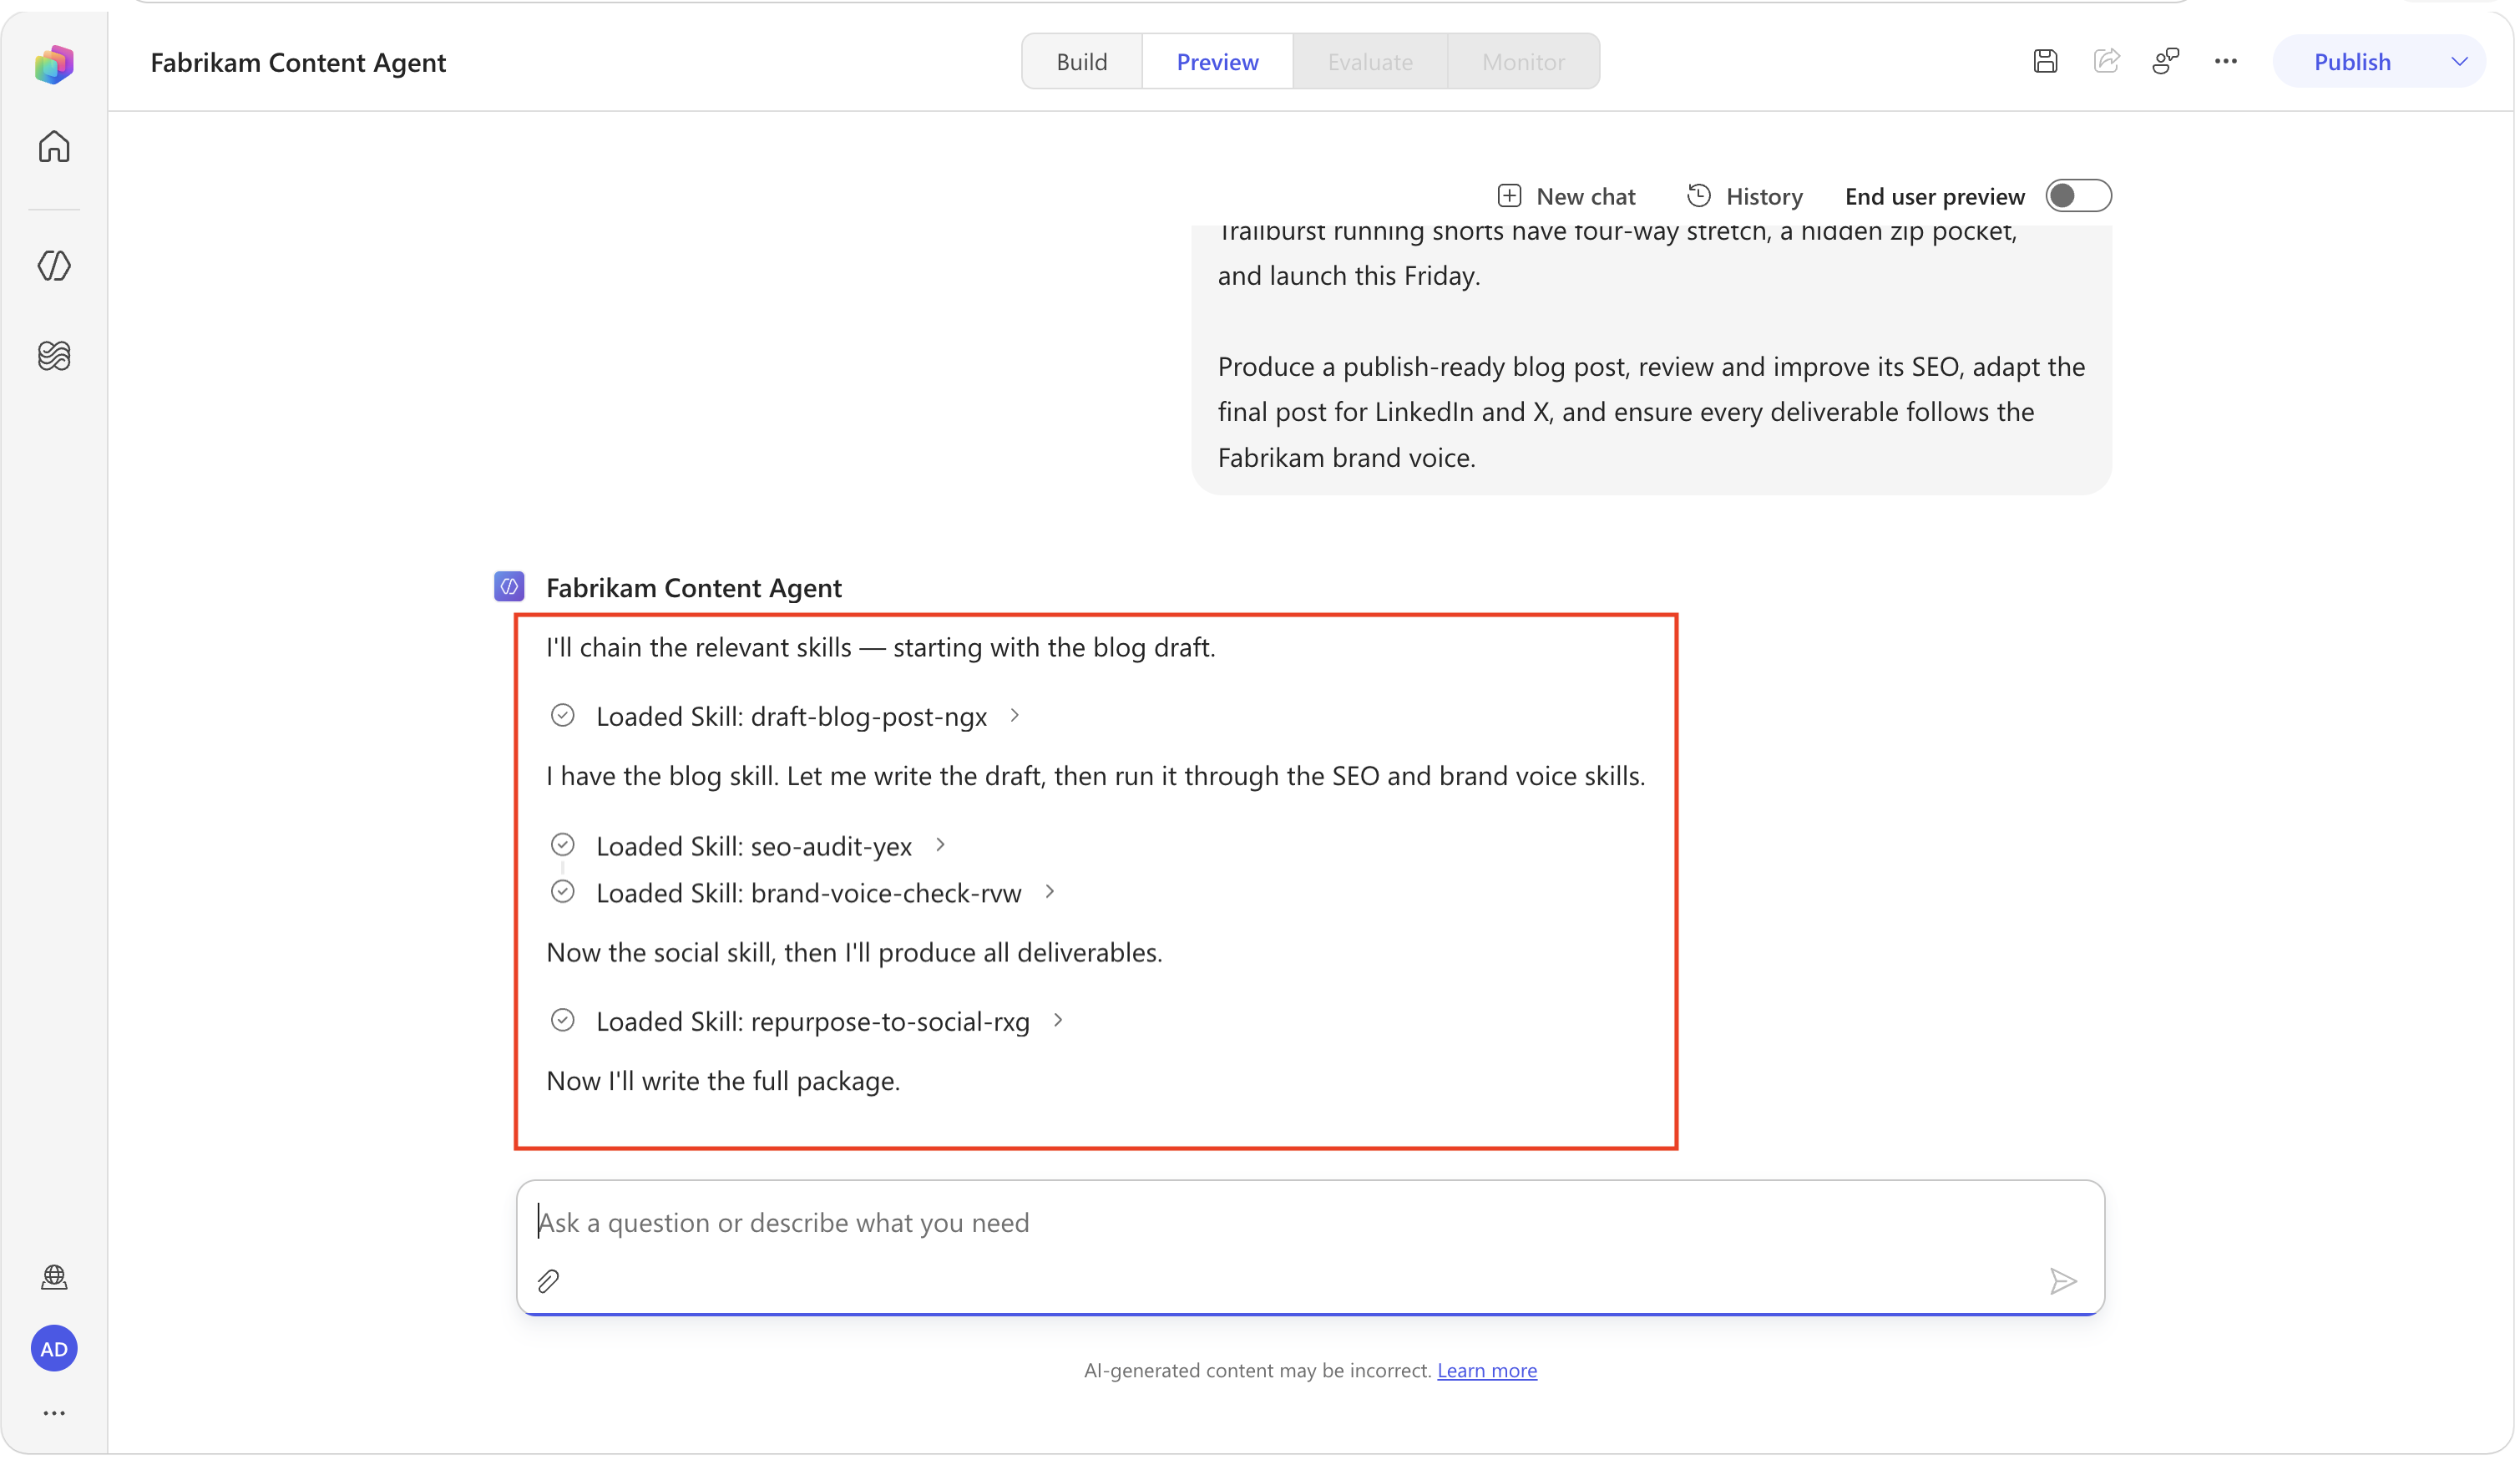2520x1460 pixels.
Task: Open the top toolbar ellipsis menu
Action: point(2226,62)
